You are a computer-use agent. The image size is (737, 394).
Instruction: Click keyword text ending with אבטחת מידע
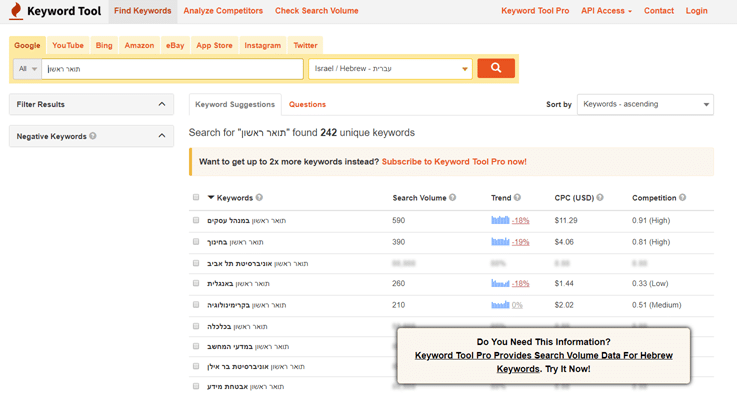(245, 386)
